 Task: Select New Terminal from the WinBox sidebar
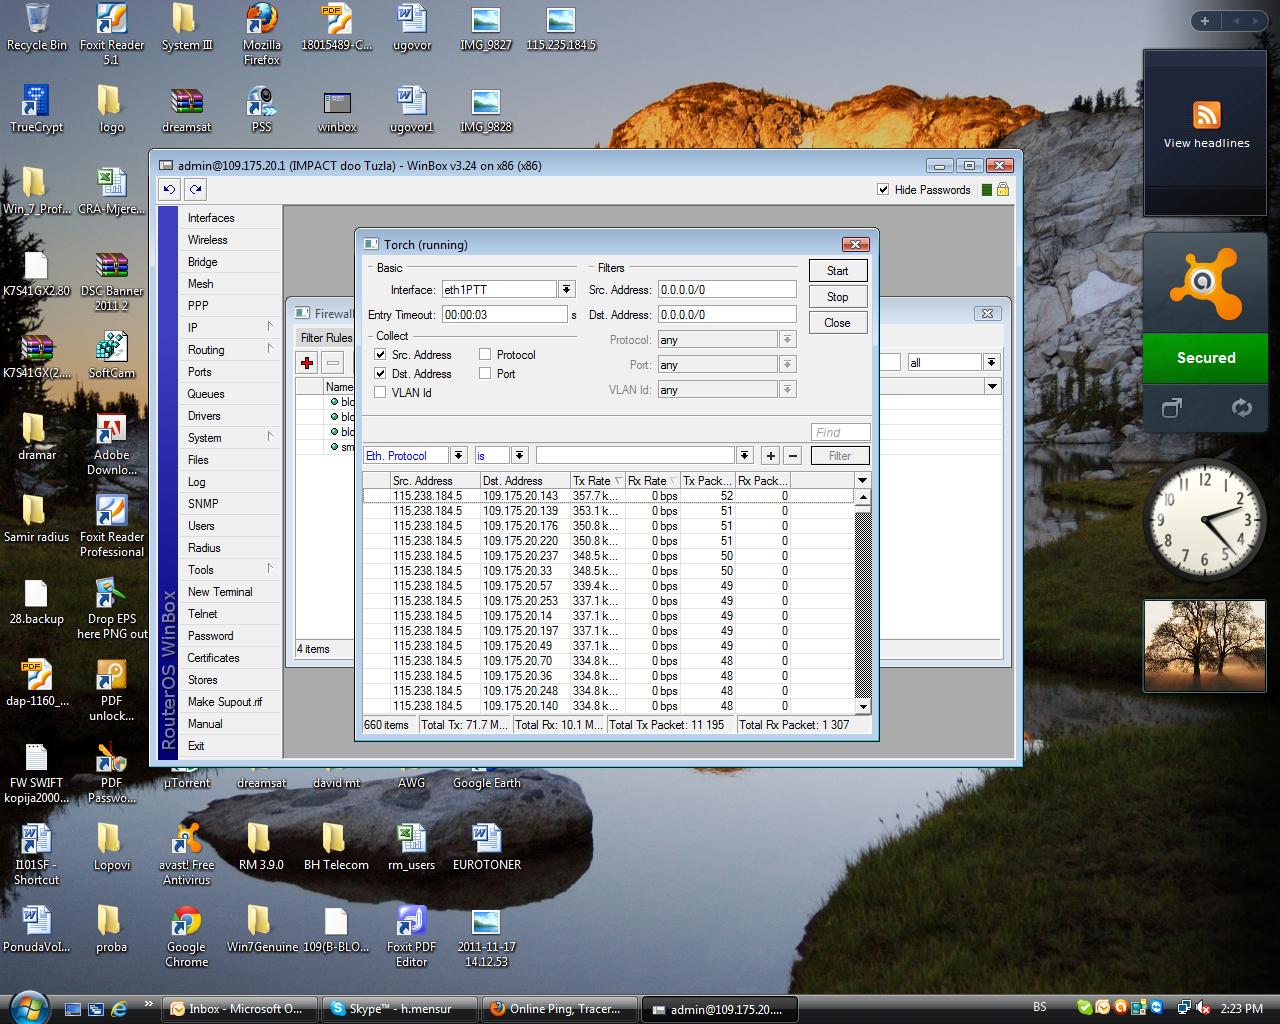(x=220, y=592)
